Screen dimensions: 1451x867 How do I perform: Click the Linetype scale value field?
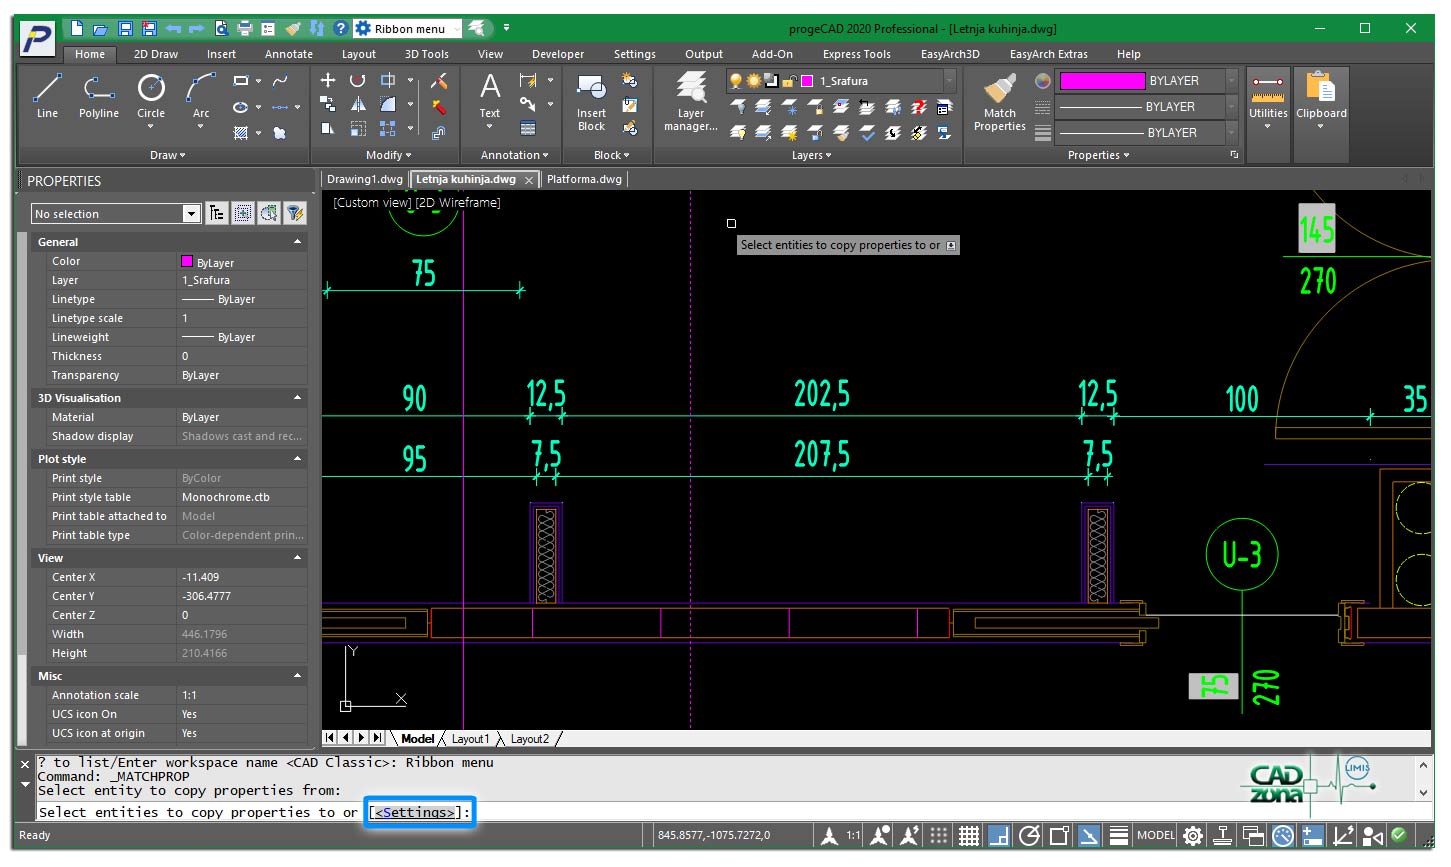coord(242,318)
